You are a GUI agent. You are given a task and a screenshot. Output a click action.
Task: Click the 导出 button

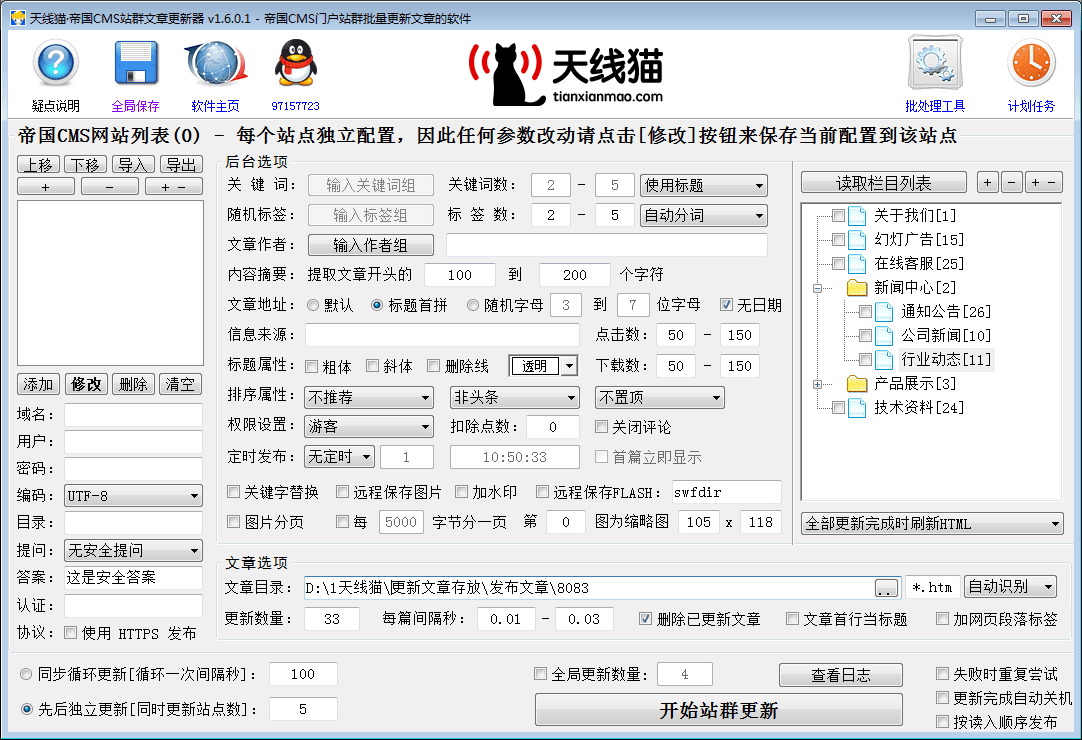pos(181,165)
